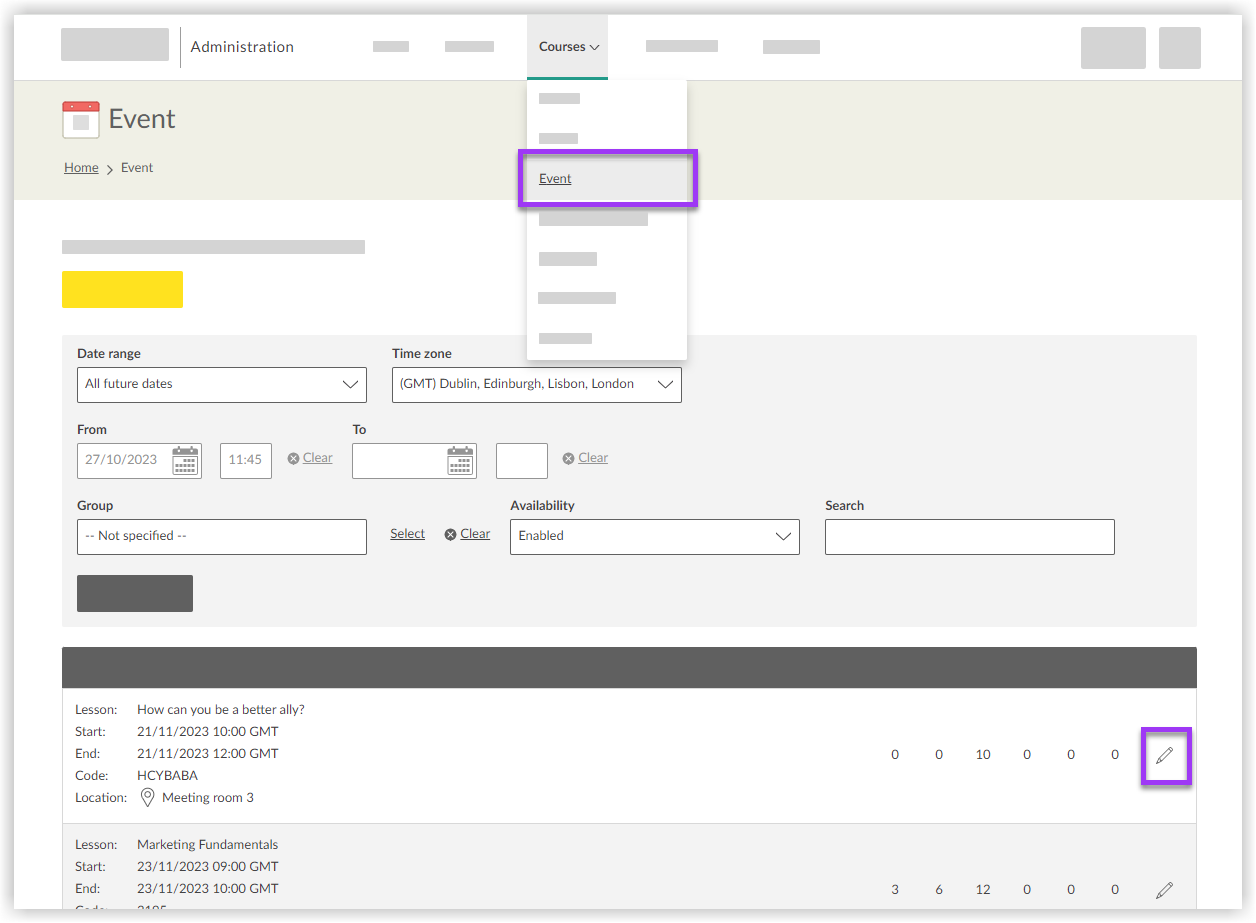The height and width of the screenshot is (923, 1256).
Task: Click the Select link next to Group
Action: [x=407, y=534]
